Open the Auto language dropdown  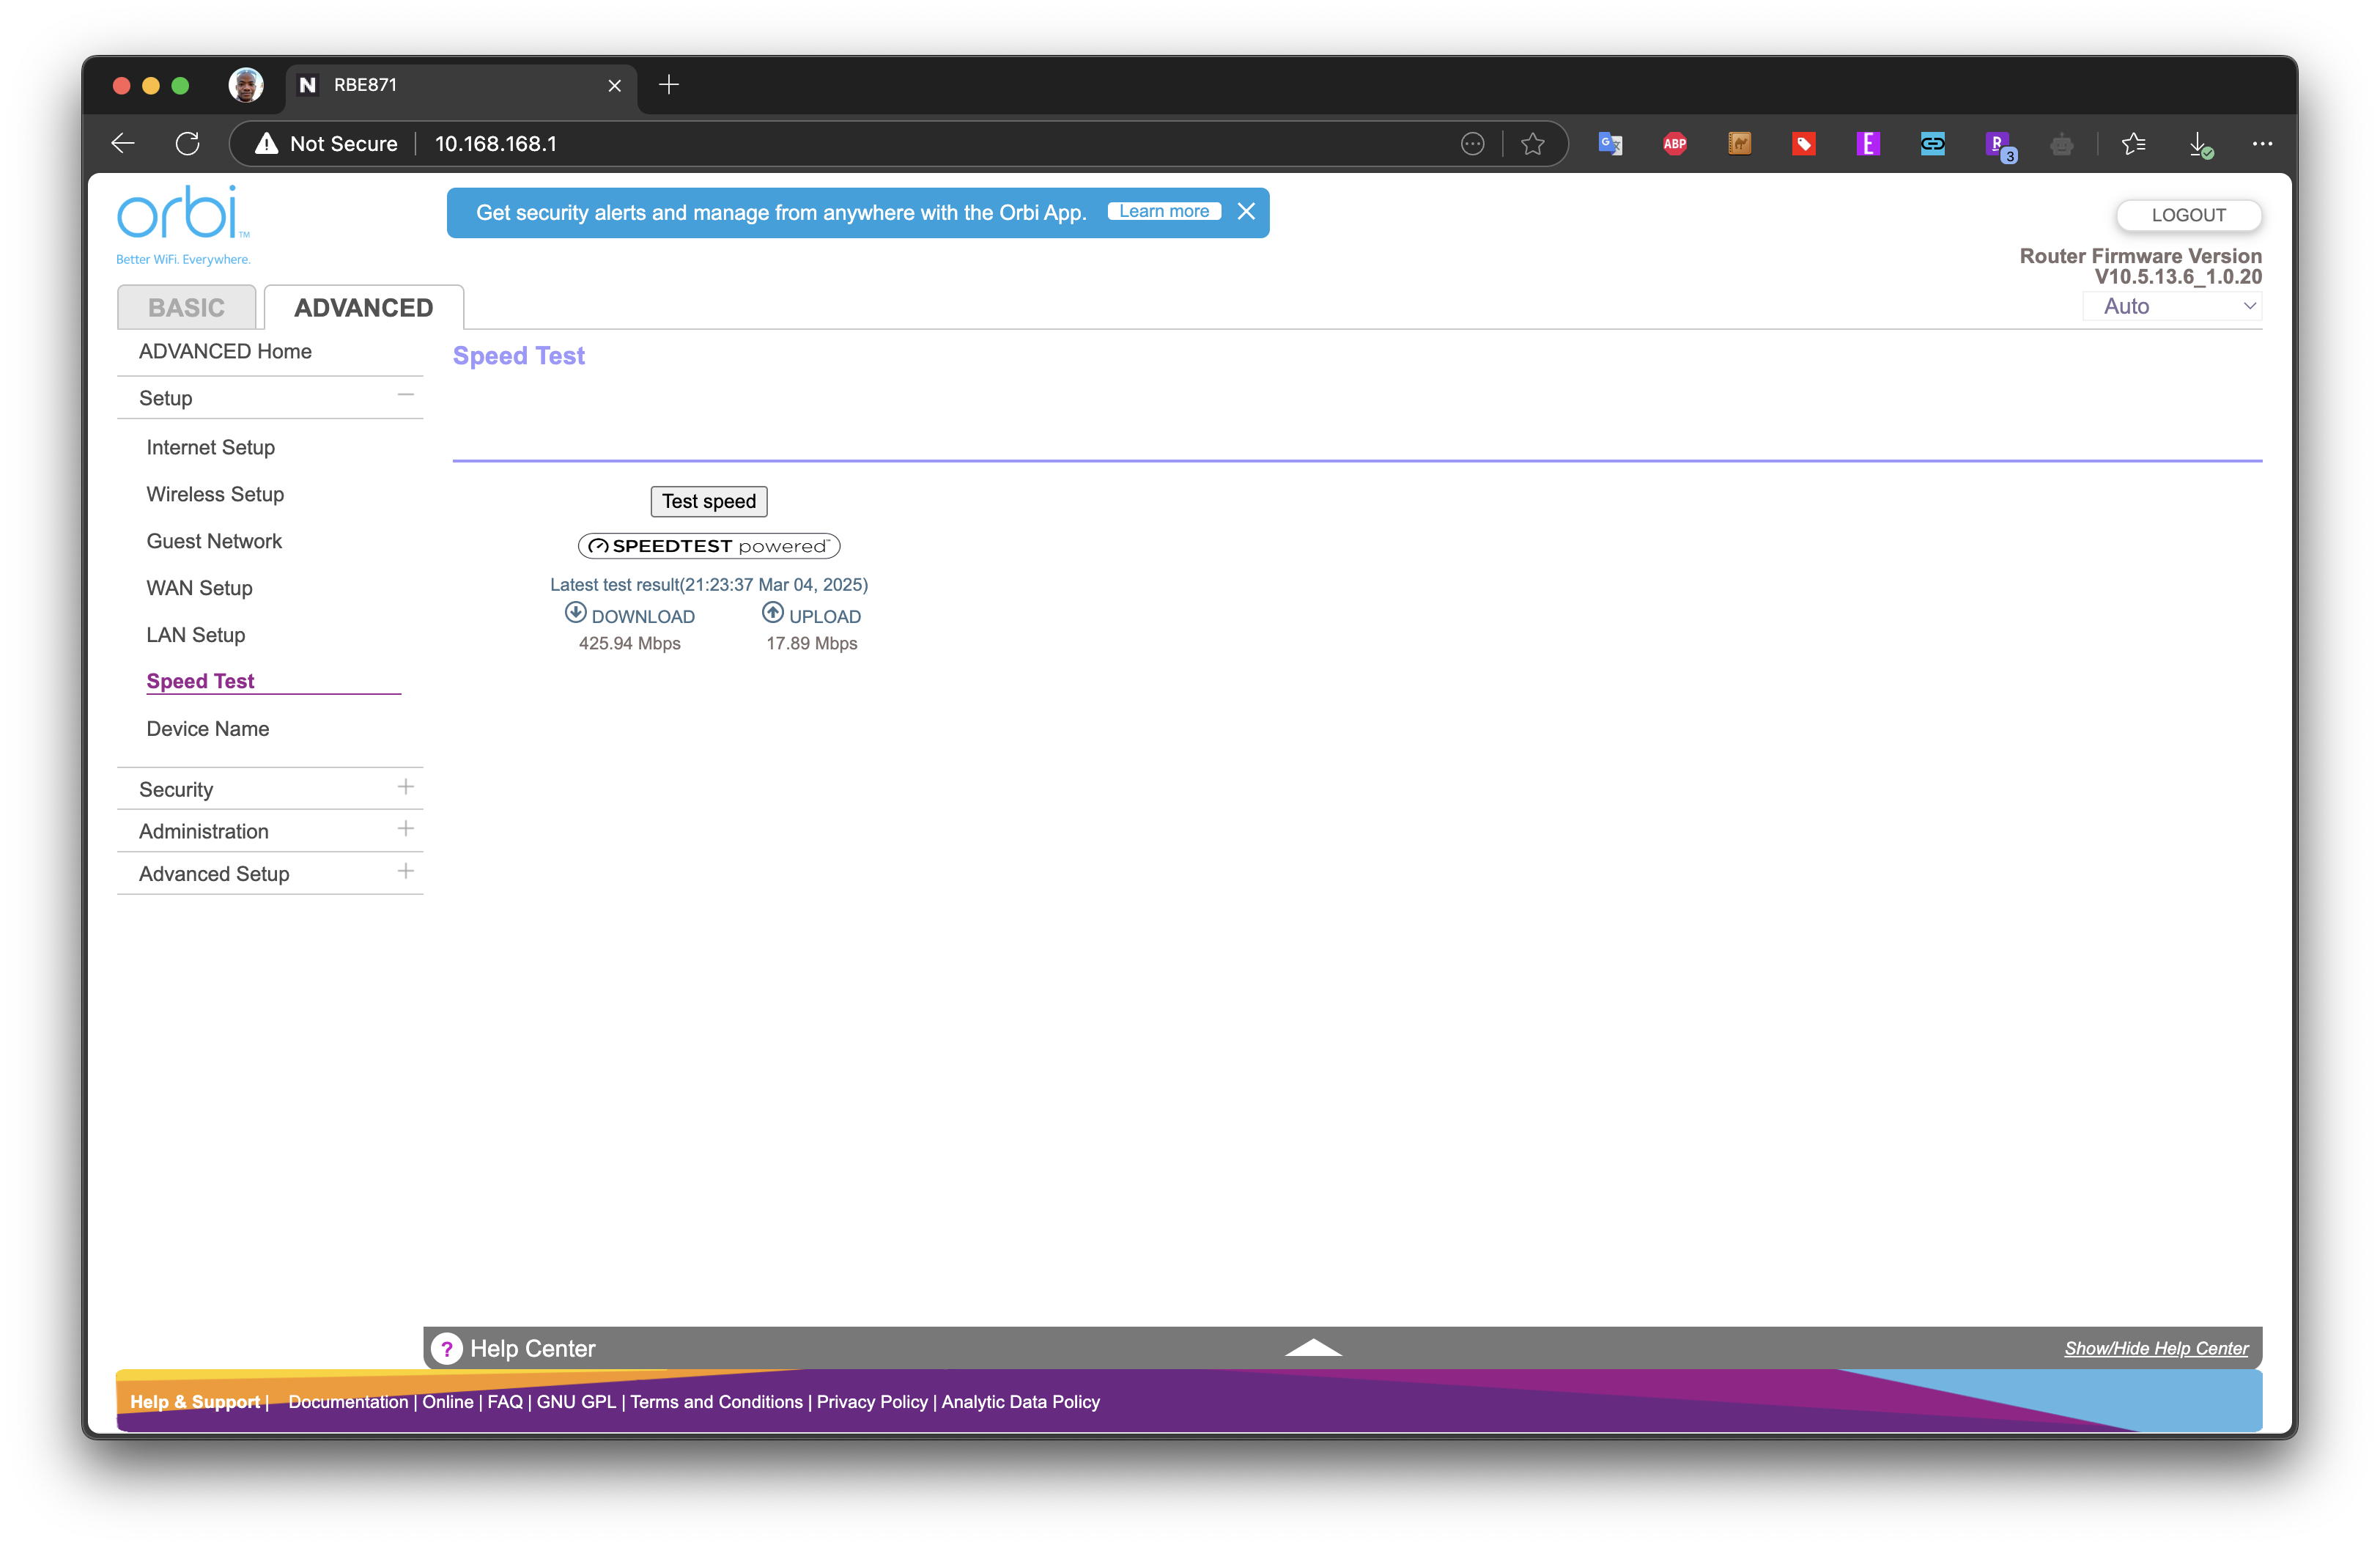(2172, 306)
